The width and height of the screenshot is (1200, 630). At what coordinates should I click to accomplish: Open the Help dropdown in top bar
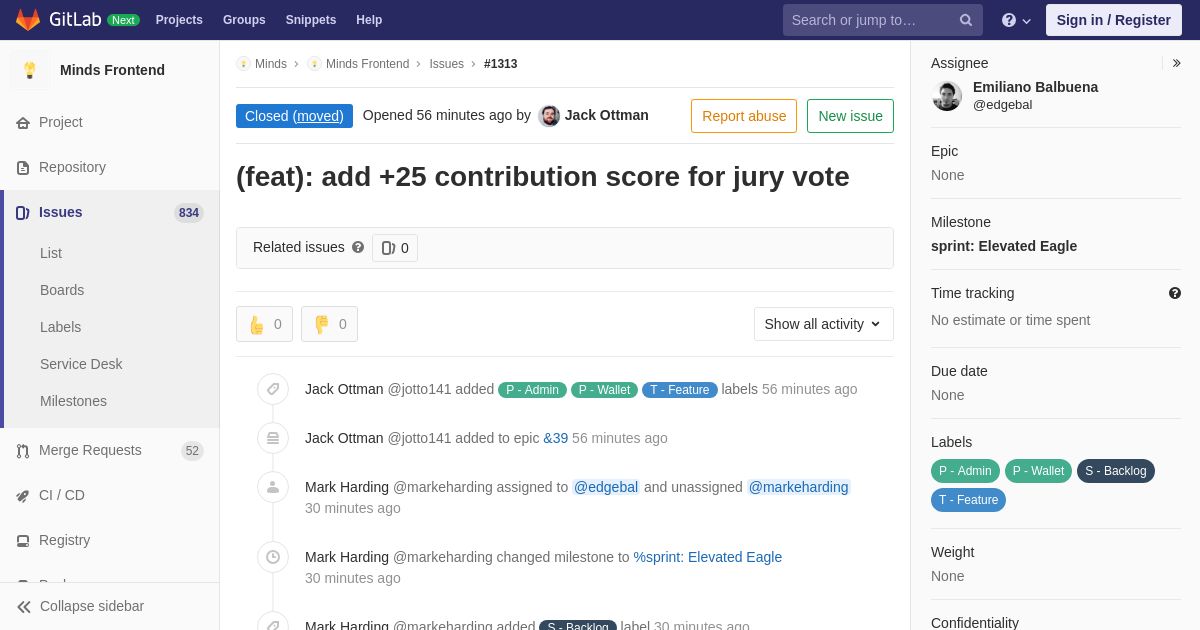(x=1016, y=20)
